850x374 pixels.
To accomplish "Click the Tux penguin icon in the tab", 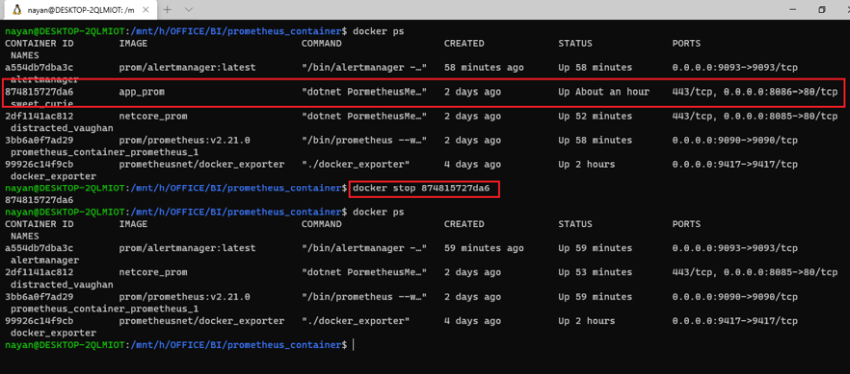I will point(16,9).
